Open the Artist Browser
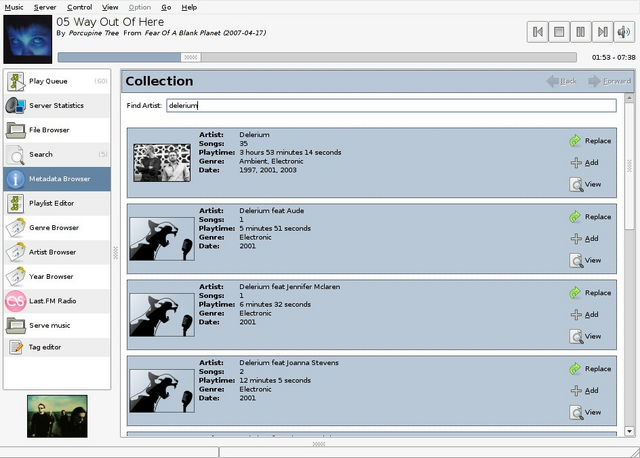 57,252
